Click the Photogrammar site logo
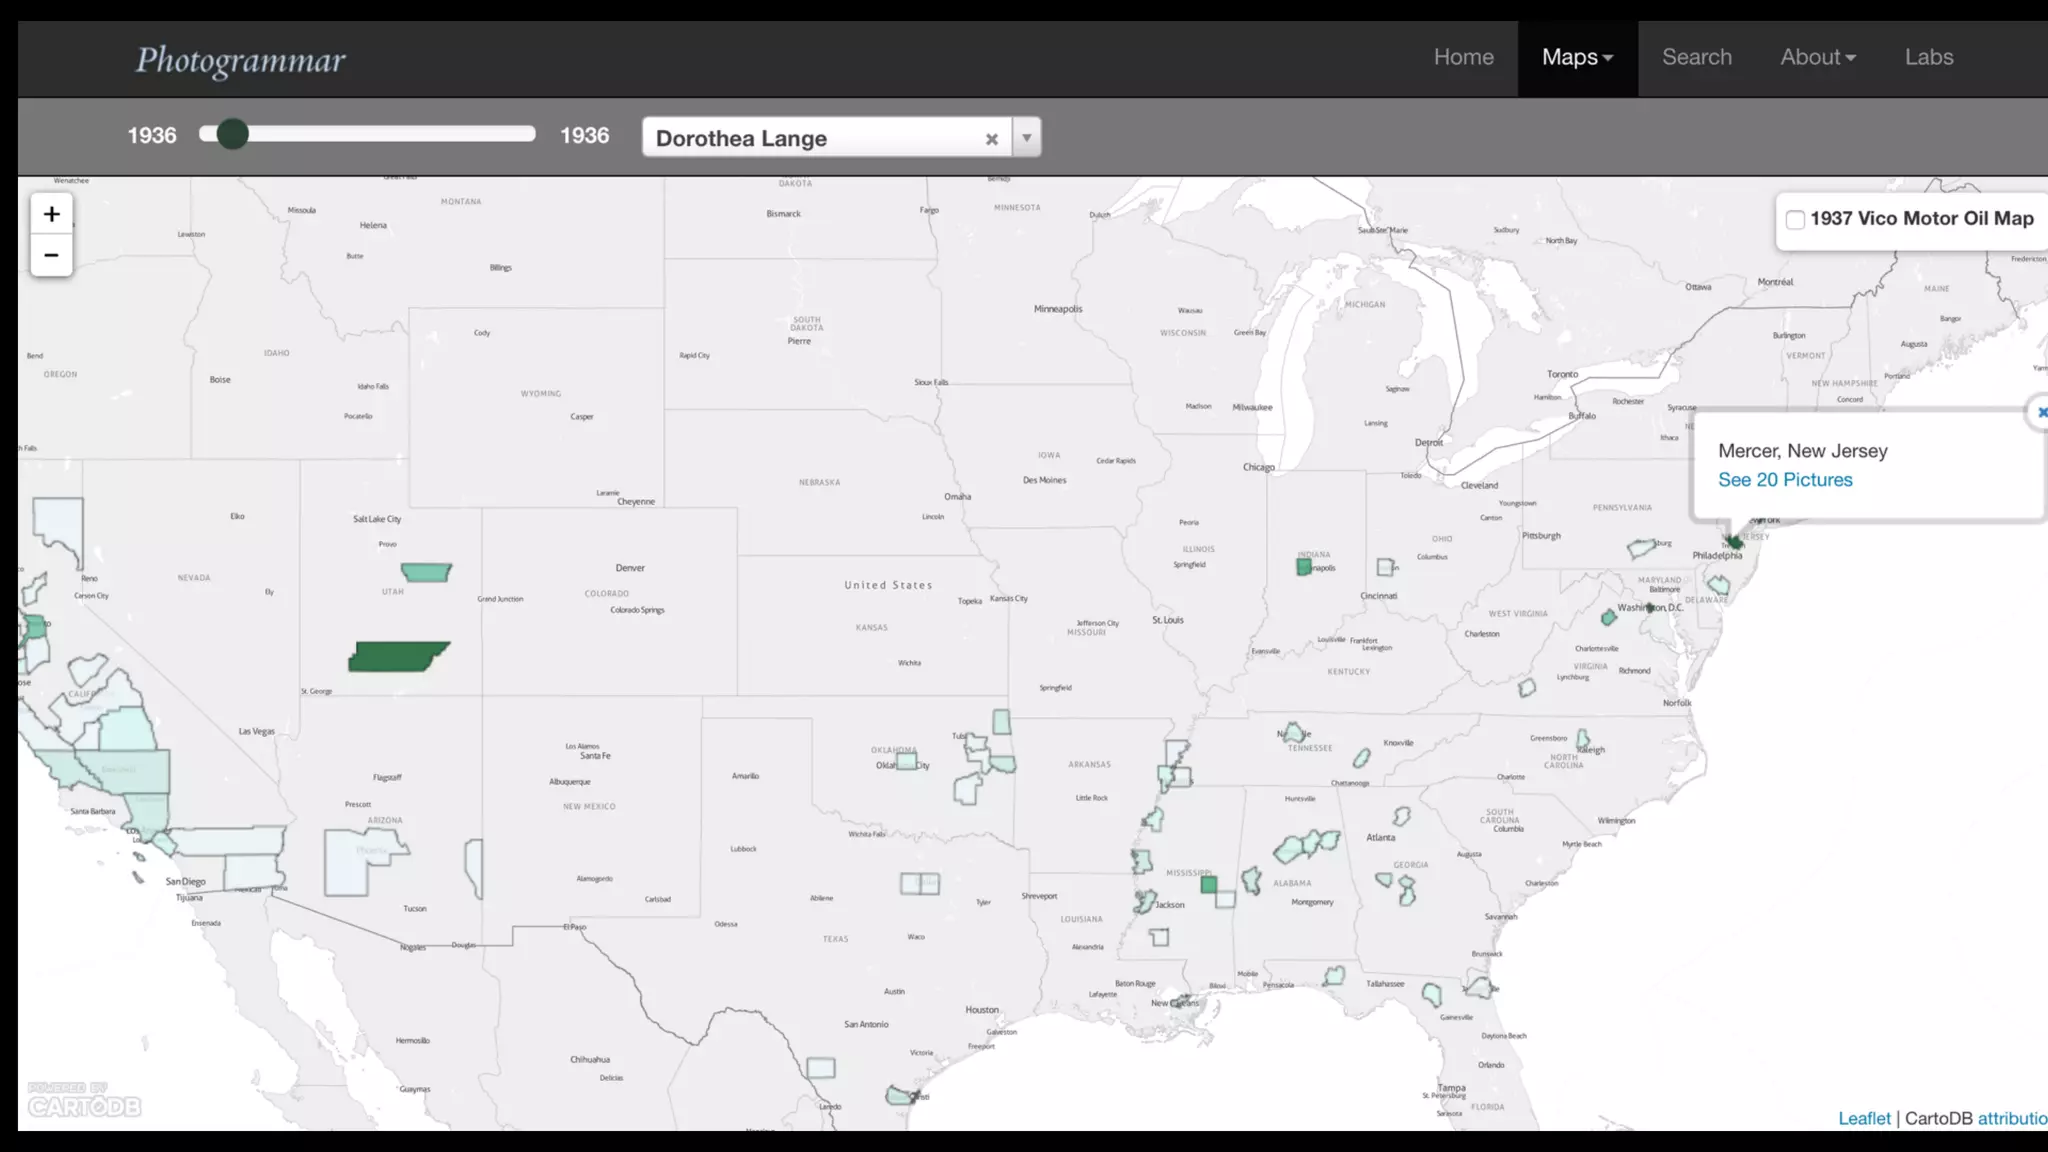Viewport: 2048px width, 1152px height. pos(240,60)
